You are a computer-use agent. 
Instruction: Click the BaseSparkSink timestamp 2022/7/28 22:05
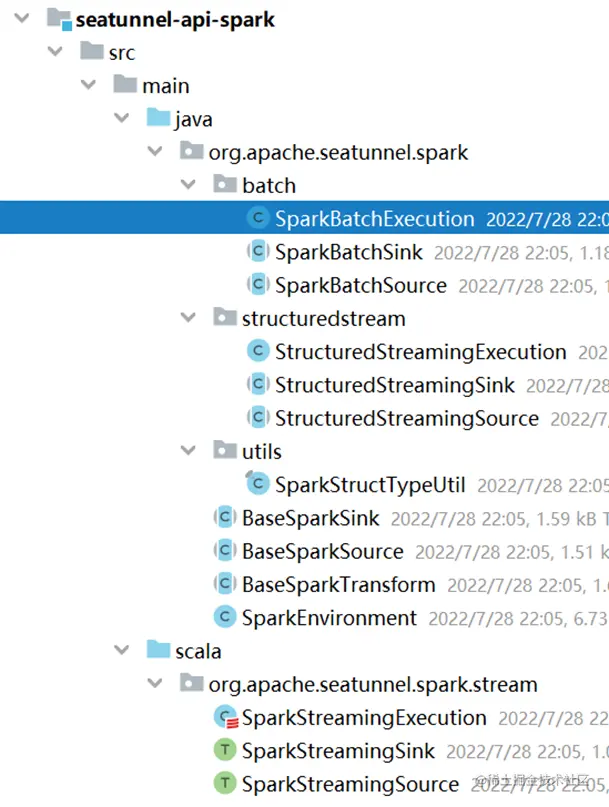click(x=460, y=519)
